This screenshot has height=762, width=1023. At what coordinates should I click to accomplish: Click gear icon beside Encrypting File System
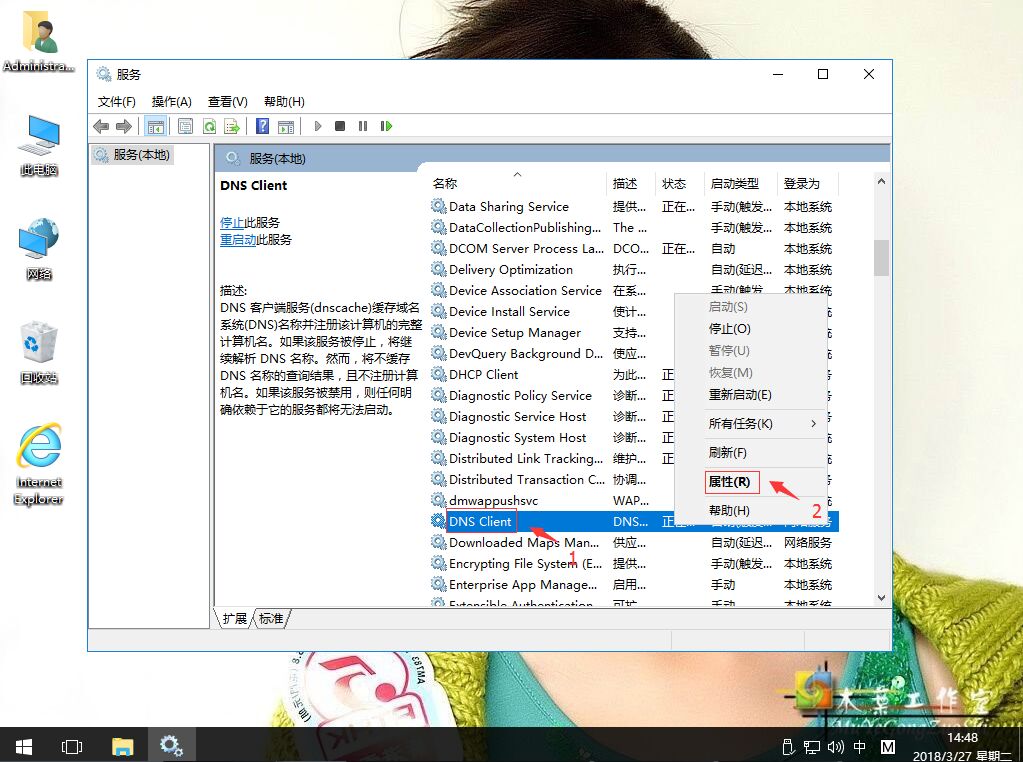(438, 563)
